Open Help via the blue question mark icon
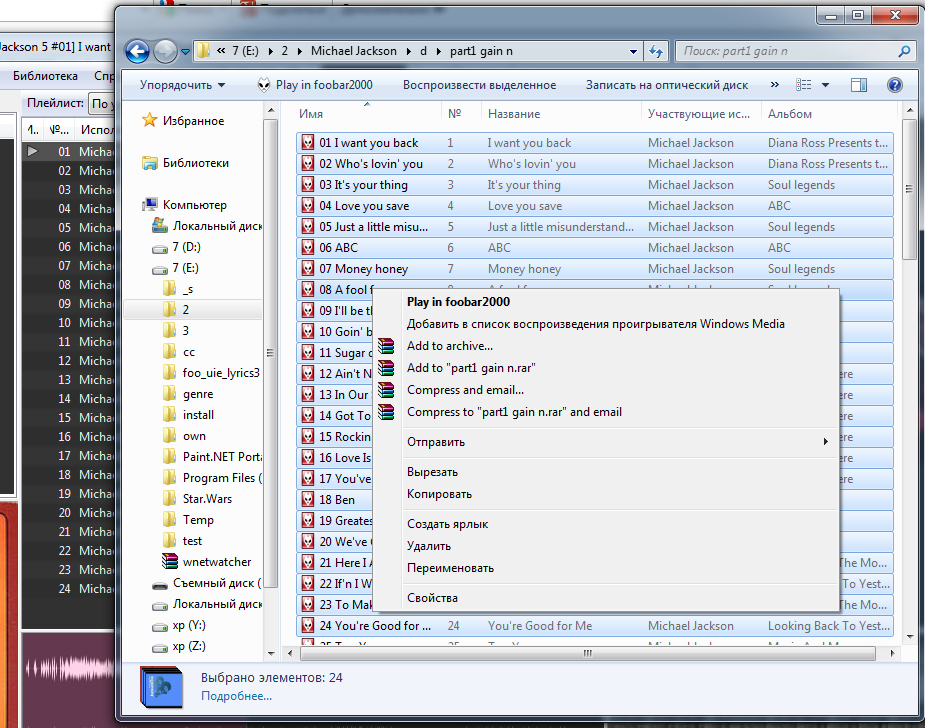Screen dimensions: 925x728 coord(894,85)
